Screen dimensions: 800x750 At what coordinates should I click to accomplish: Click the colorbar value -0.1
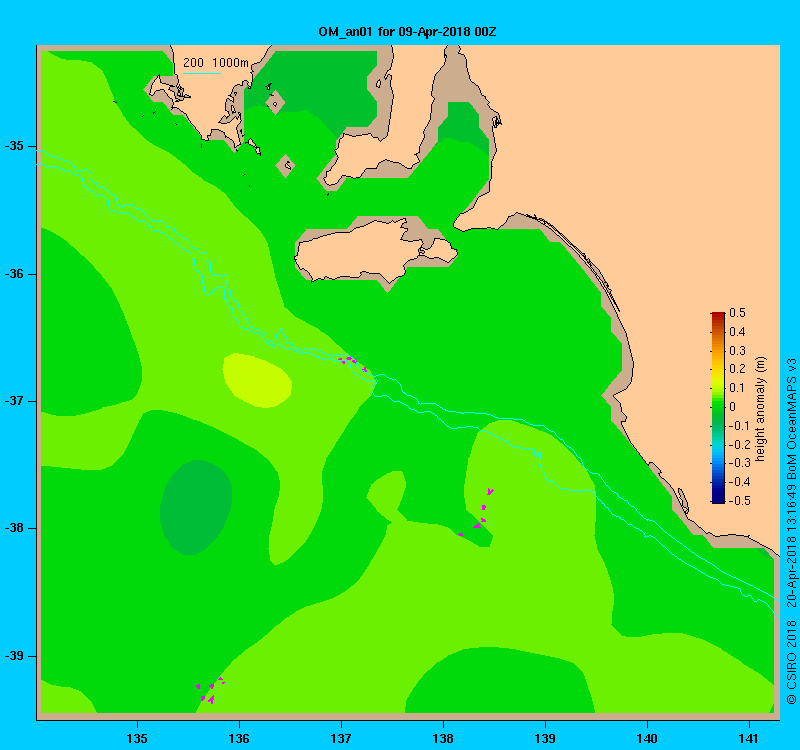tap(740, 426)
